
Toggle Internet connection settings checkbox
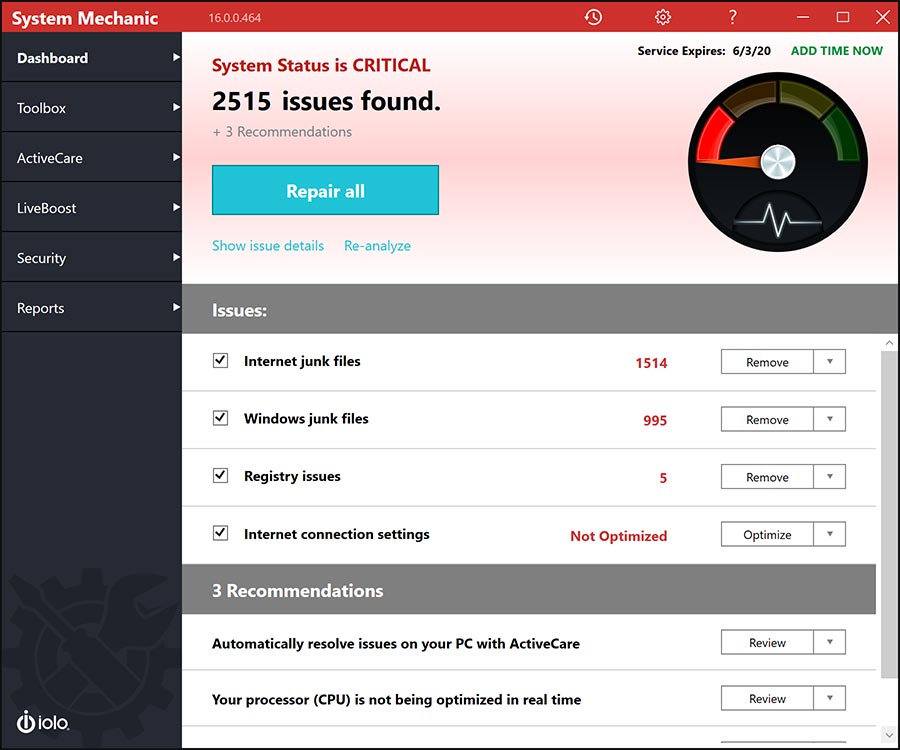point(220,533)
